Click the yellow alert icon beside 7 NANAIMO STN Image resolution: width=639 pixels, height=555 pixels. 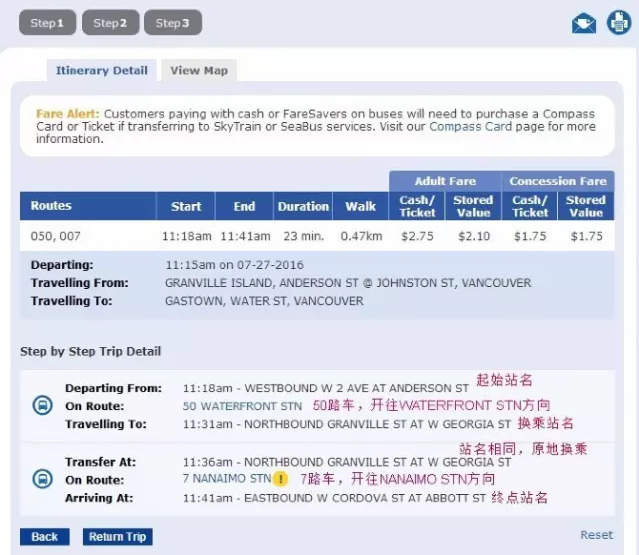tap(280, 479)
